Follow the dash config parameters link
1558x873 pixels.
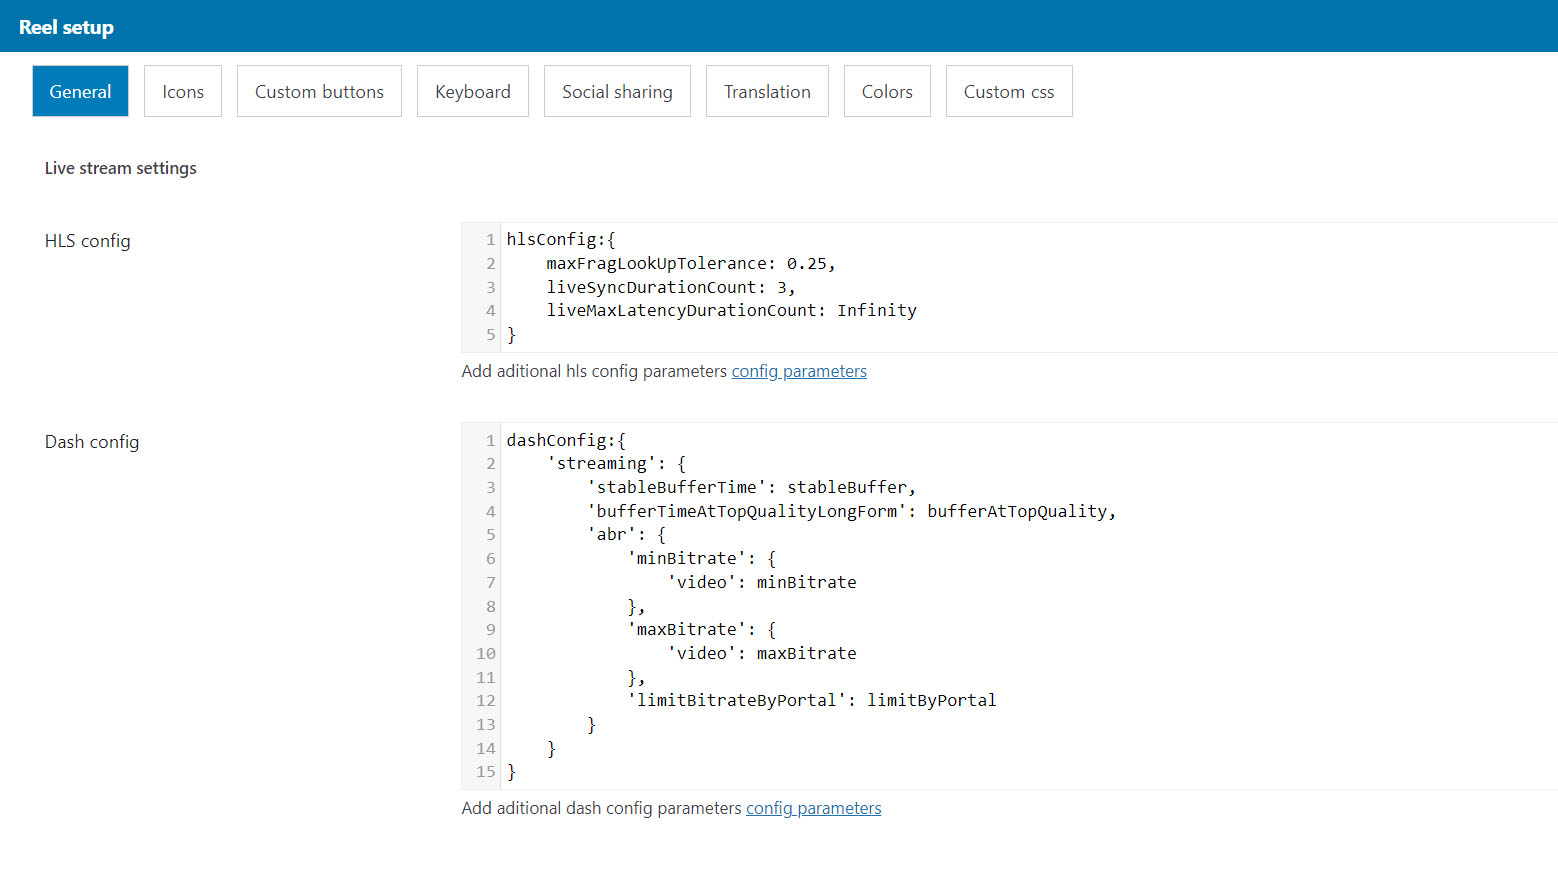814,808
